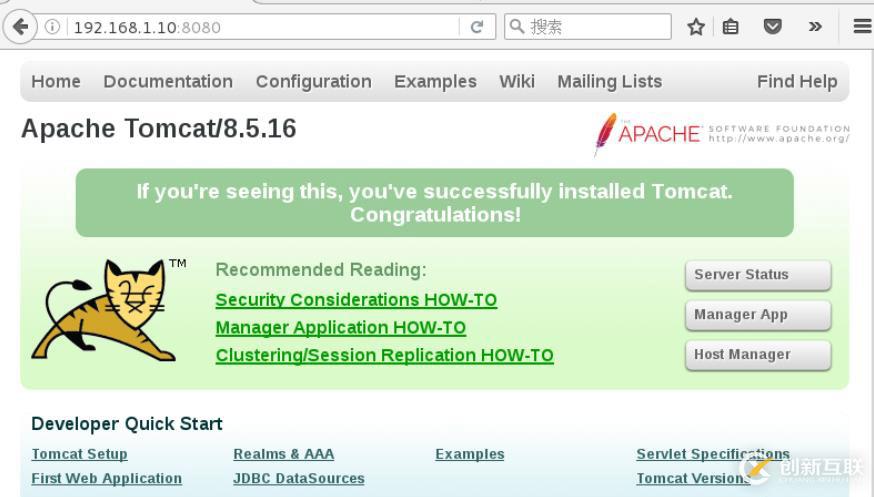Show bookmarks list icon in toolbar

[731, 27]
